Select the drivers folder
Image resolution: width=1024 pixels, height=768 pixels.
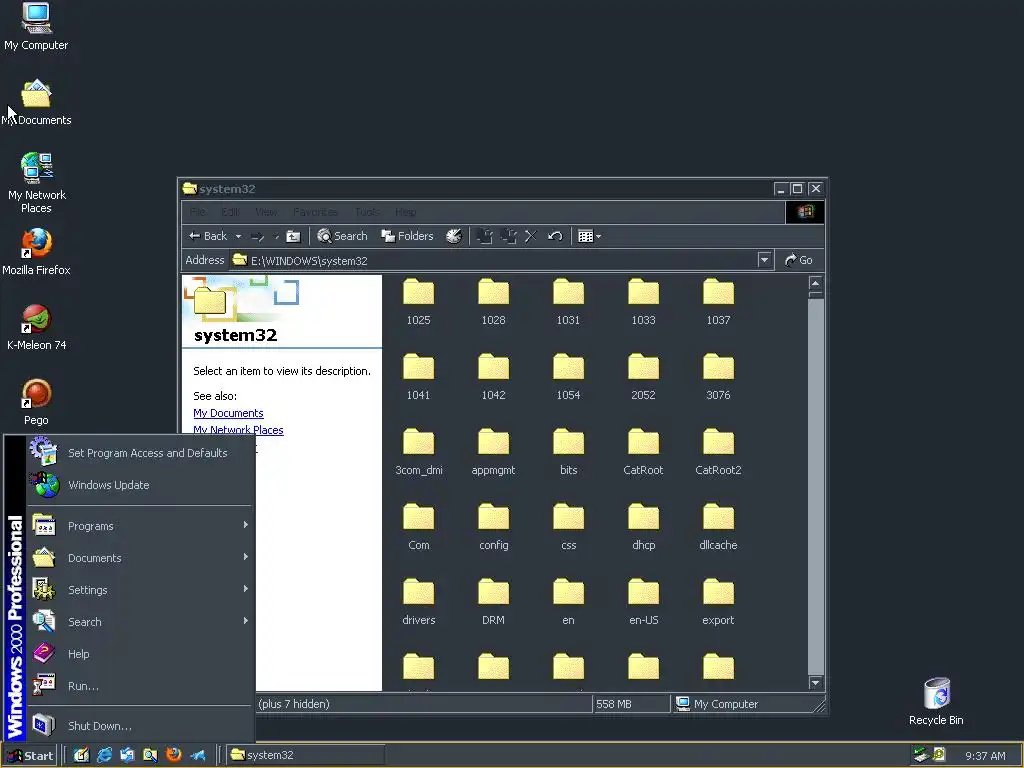419,602
